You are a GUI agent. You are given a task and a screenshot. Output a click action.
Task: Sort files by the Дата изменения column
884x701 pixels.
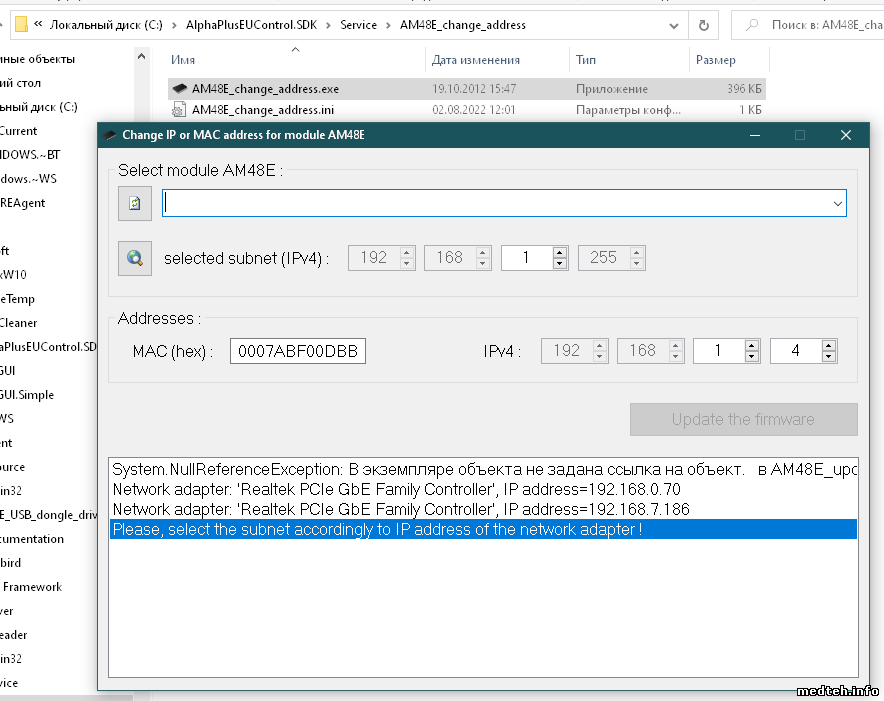pyautogui.click(x=475, y=60)
